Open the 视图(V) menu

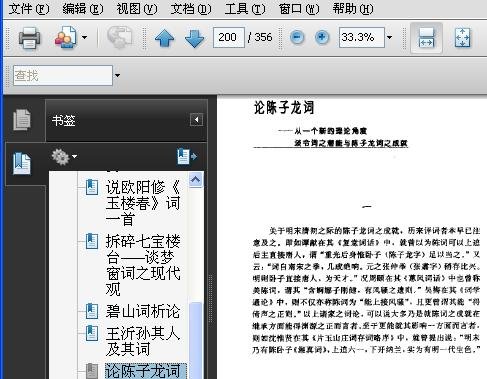coord(137,8)
